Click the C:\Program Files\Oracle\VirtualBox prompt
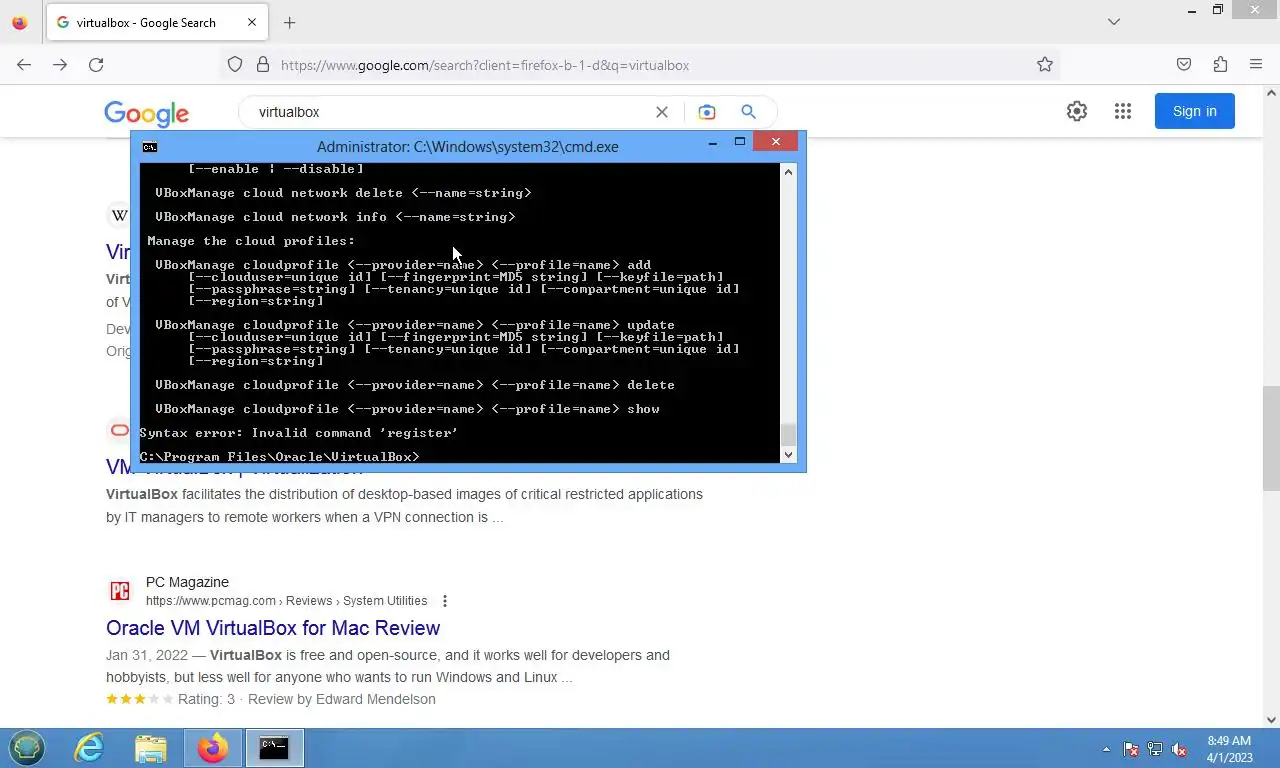The width and height of the screenshot is (1280, 768). click(280, 457)
